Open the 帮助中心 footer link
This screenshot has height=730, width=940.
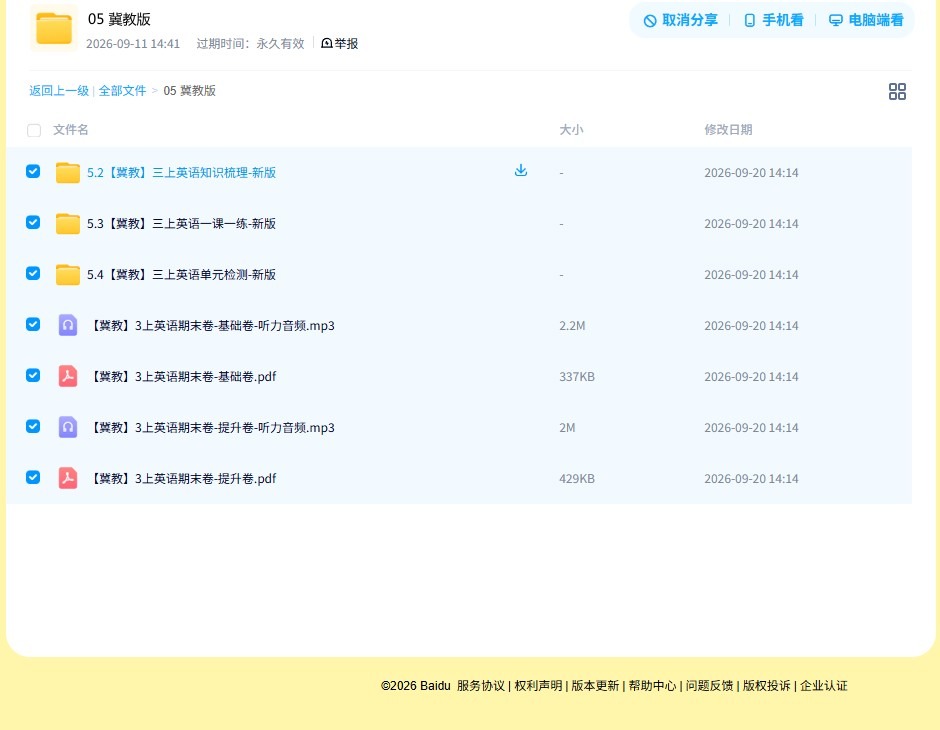tap(652, 686)
